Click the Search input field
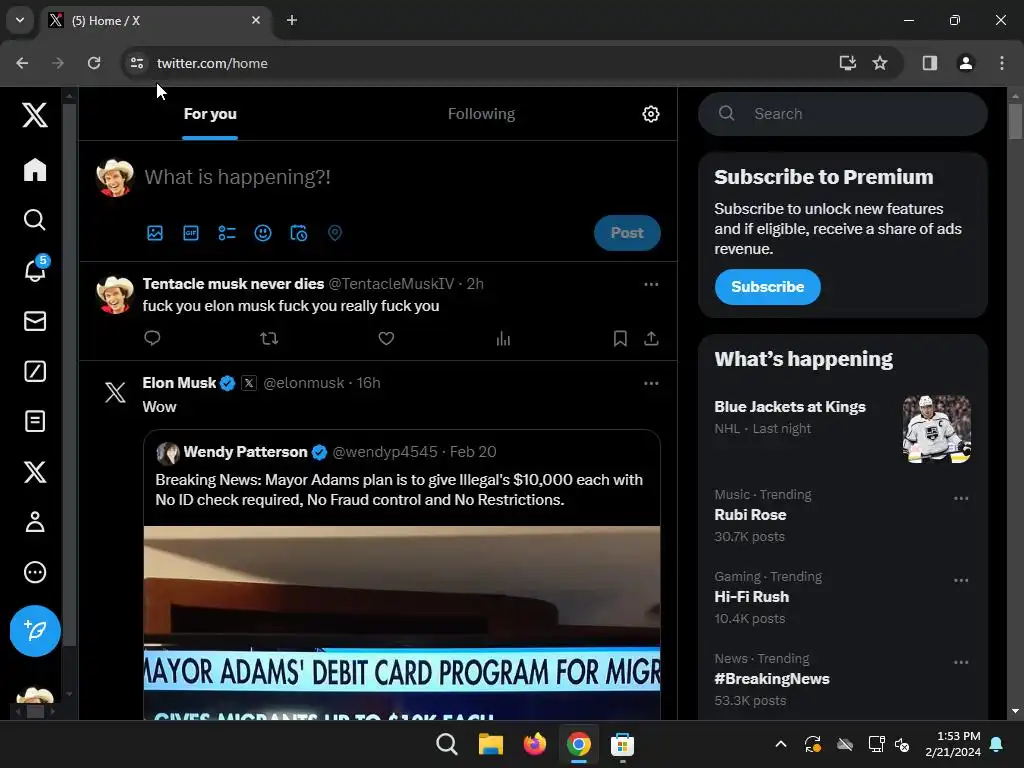 coord(842,114)
